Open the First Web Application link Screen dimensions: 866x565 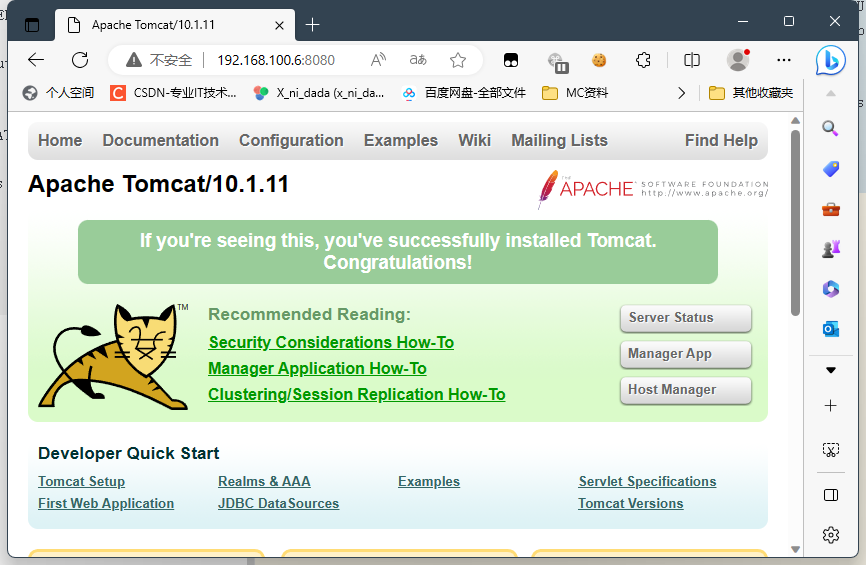(x=106, y=504)
